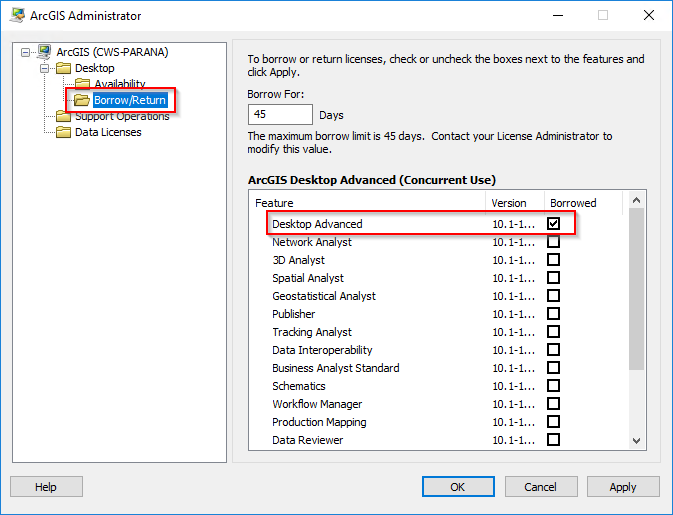The image size is (673, 515).
Task: Check the Network Analyst borrowed checkbox
Action: 553,242
